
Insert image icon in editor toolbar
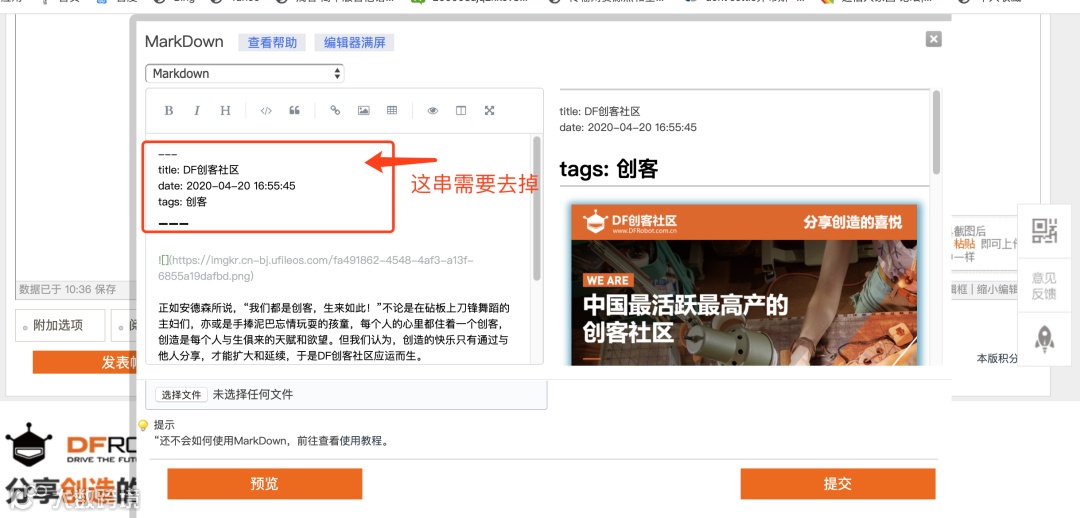(x=364, y=111)
